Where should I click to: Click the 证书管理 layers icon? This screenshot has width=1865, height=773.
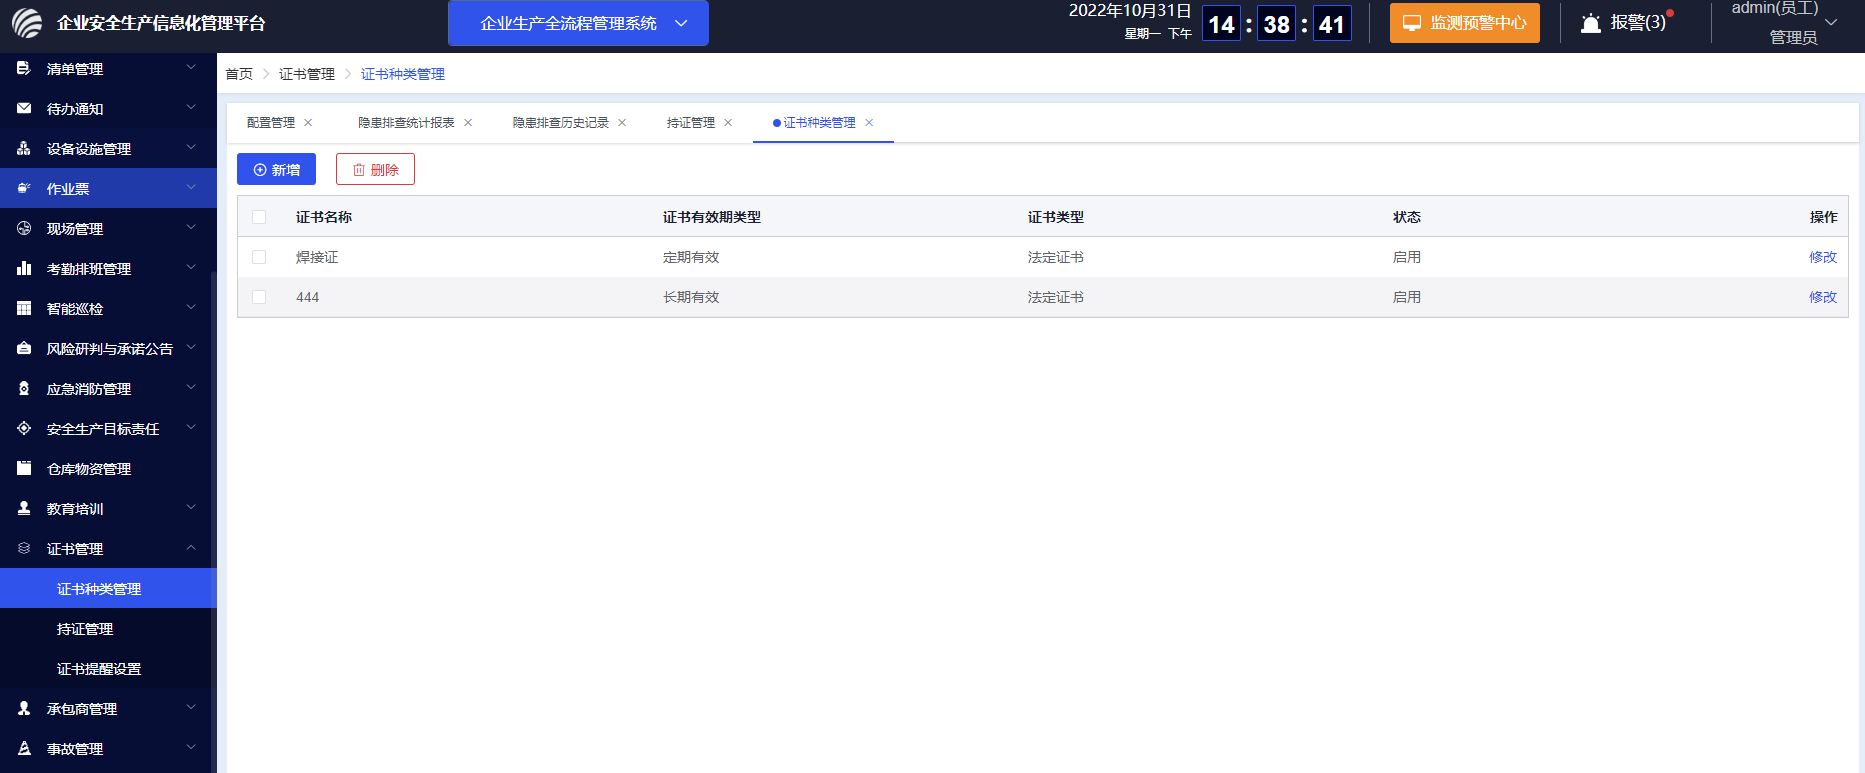pyautogui.click(x=24, y=548)
